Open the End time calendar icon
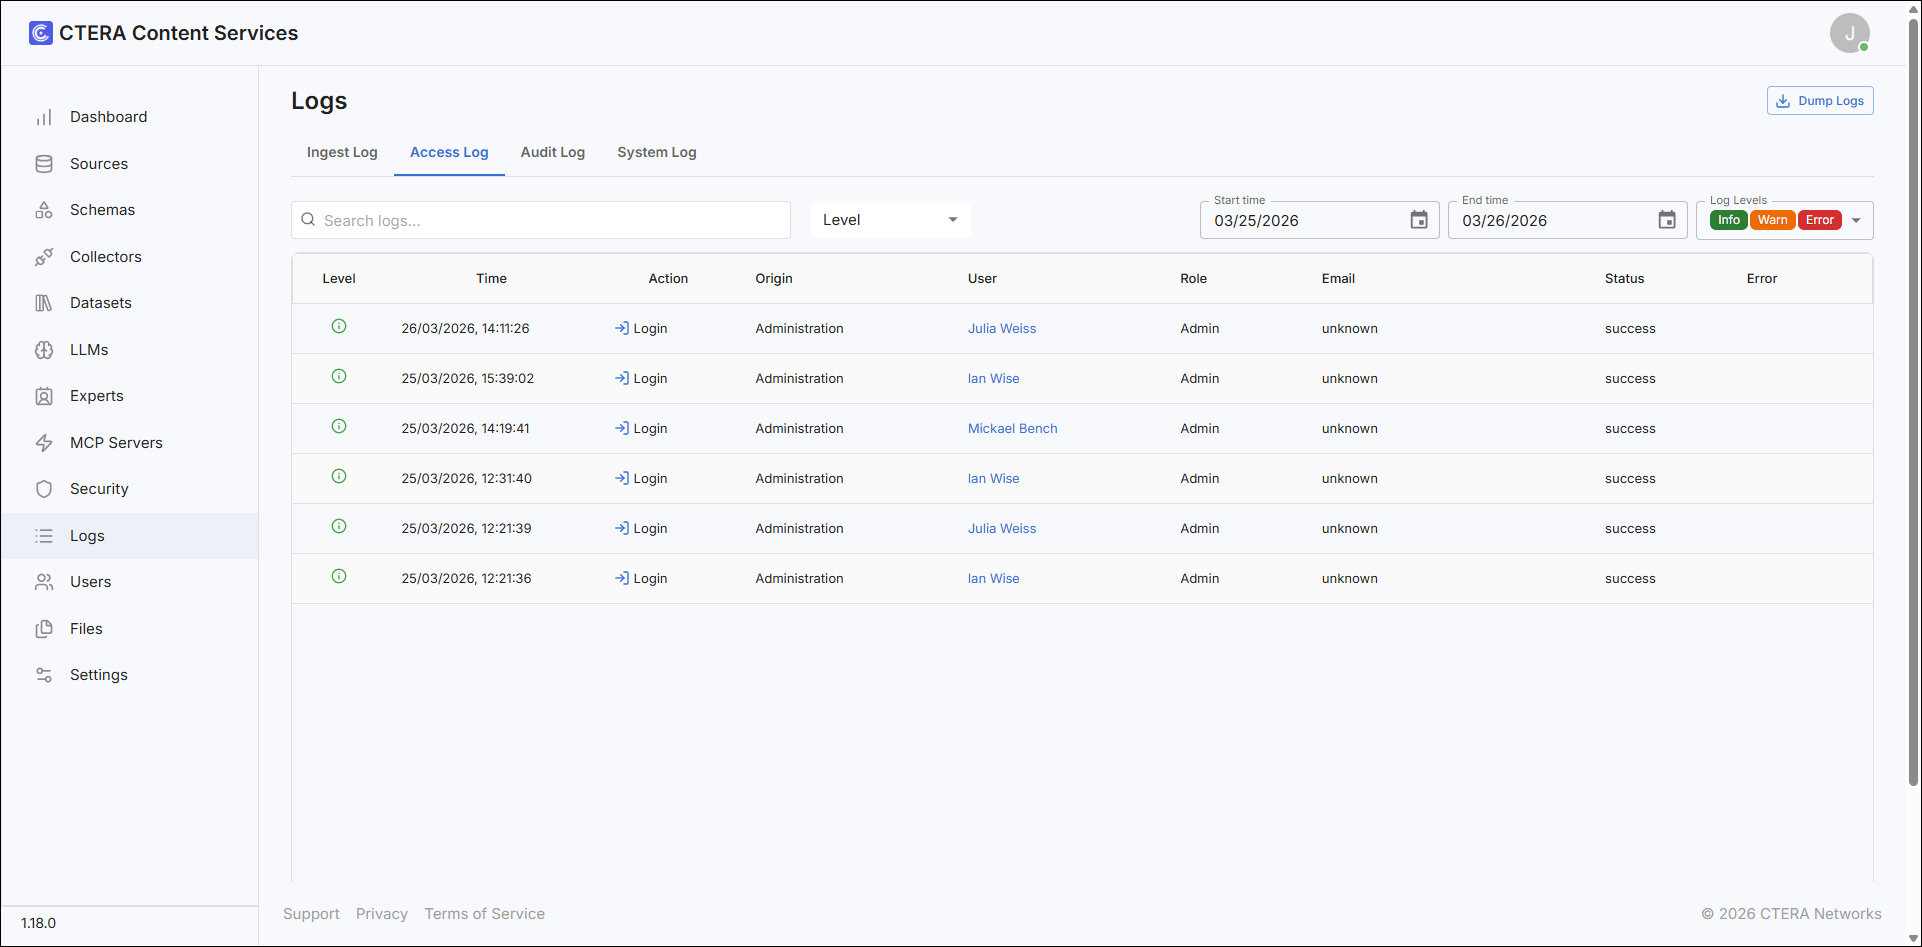The image size is (1922, 947). tap(1667, 220)
